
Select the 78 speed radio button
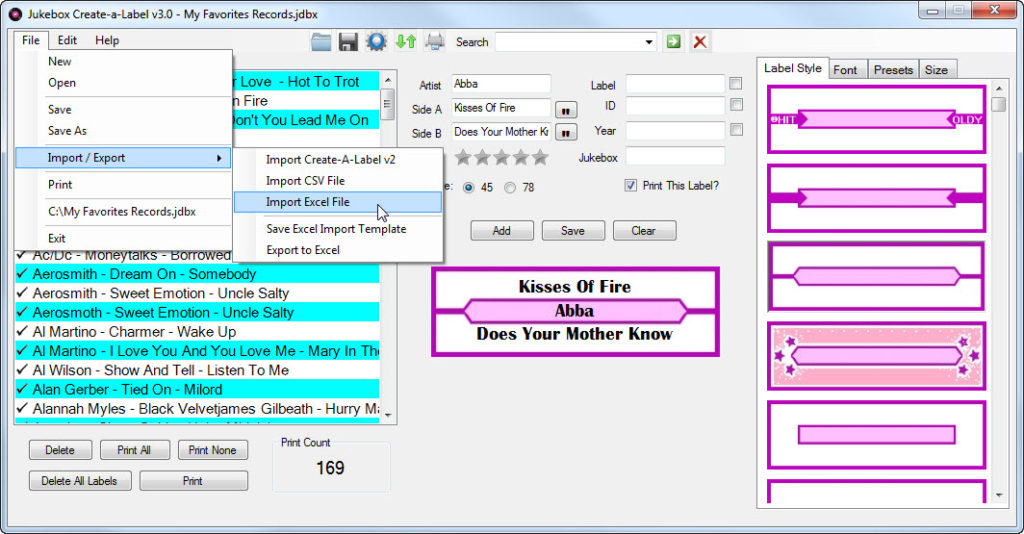pos(510,187)
